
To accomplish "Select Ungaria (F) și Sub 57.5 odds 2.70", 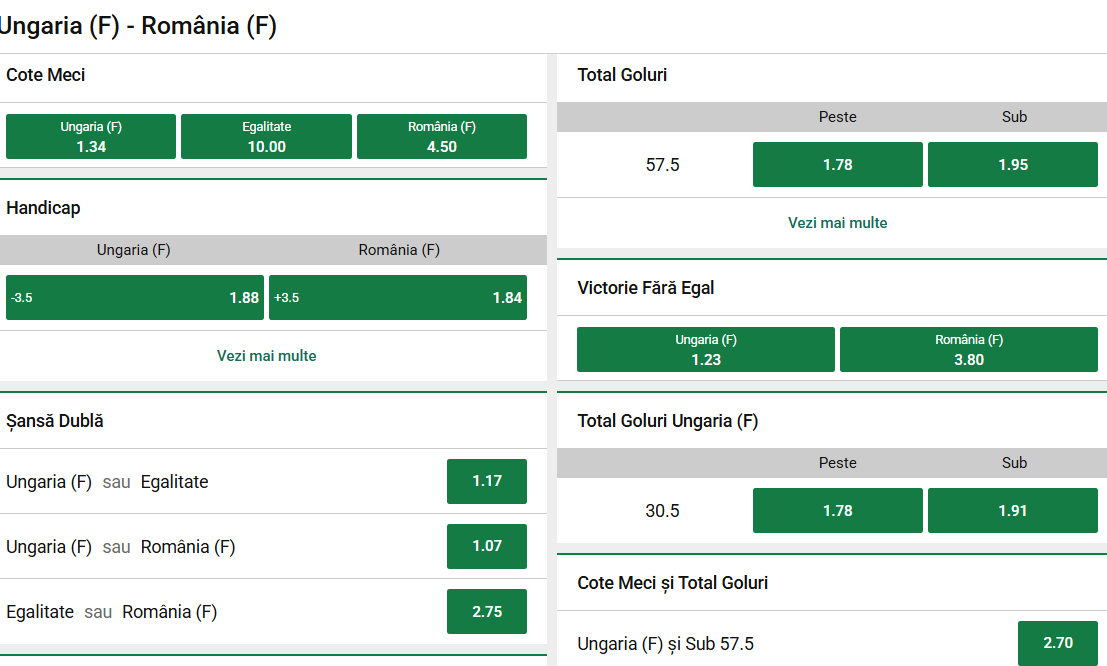I will click(1058, 643).
